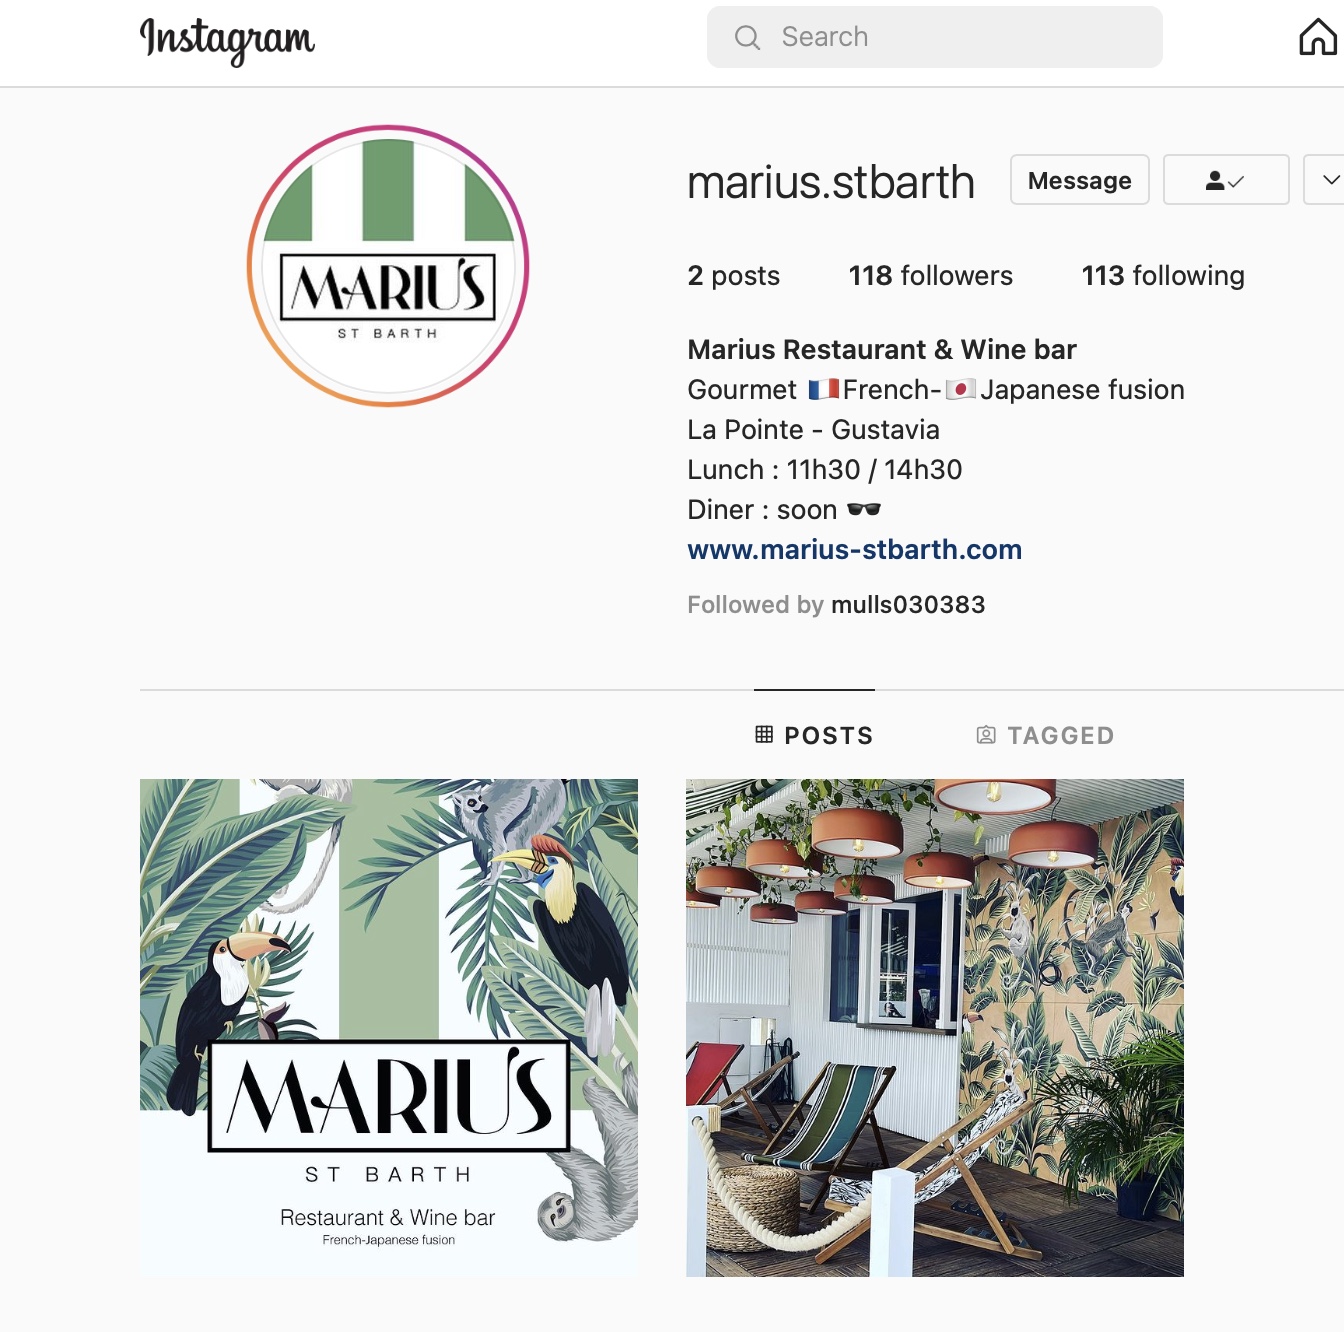Open the Marius logo post thumbnail
The height and width of the screenshot is (1332, 1344).
(389, 1027)
